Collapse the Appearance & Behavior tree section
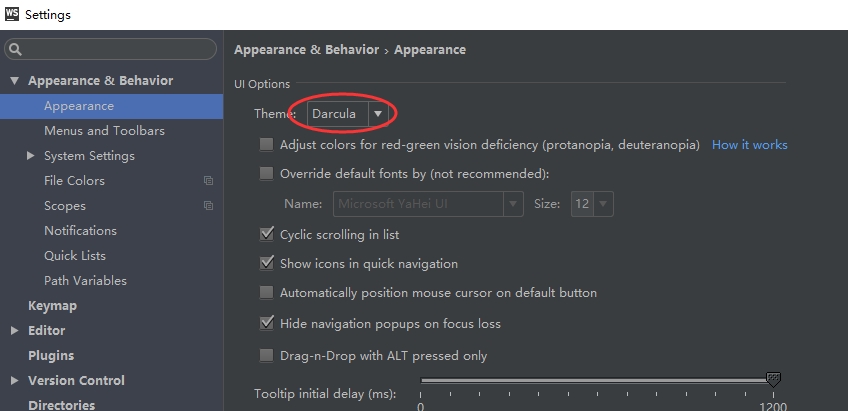The width and height of the screenshot is (848, 411). [x=15, y=81]
